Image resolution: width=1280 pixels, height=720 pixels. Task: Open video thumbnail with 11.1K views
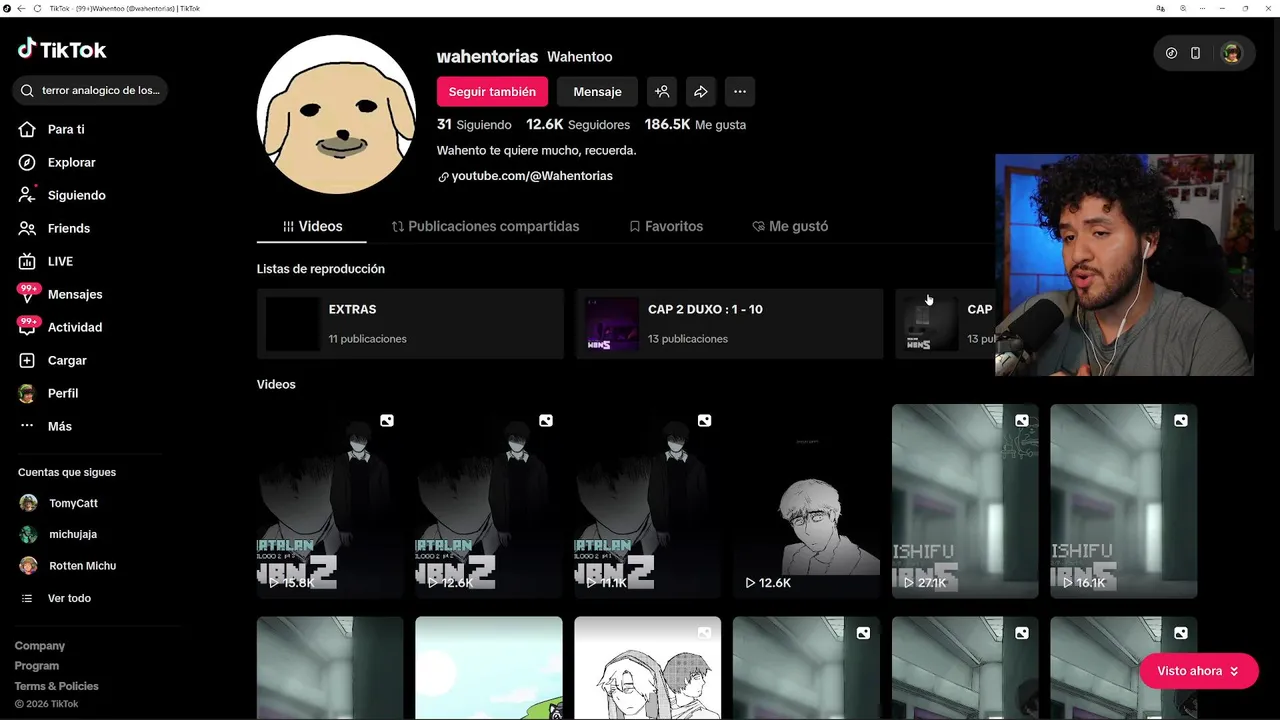tap(647, 501)
